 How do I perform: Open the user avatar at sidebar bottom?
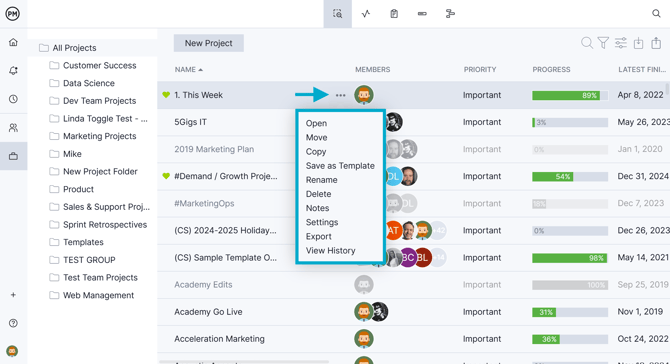tap(12, 351)
